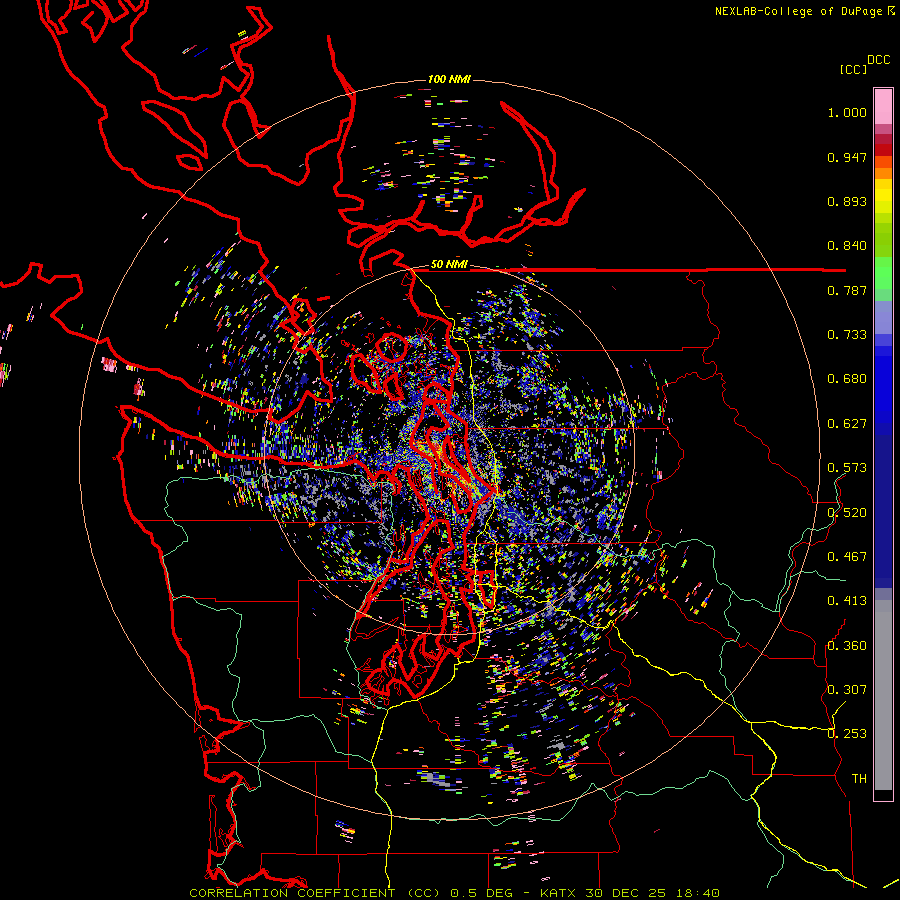Select the 0.520 scale value
The image size is (900, 900).
pos(847,513)
